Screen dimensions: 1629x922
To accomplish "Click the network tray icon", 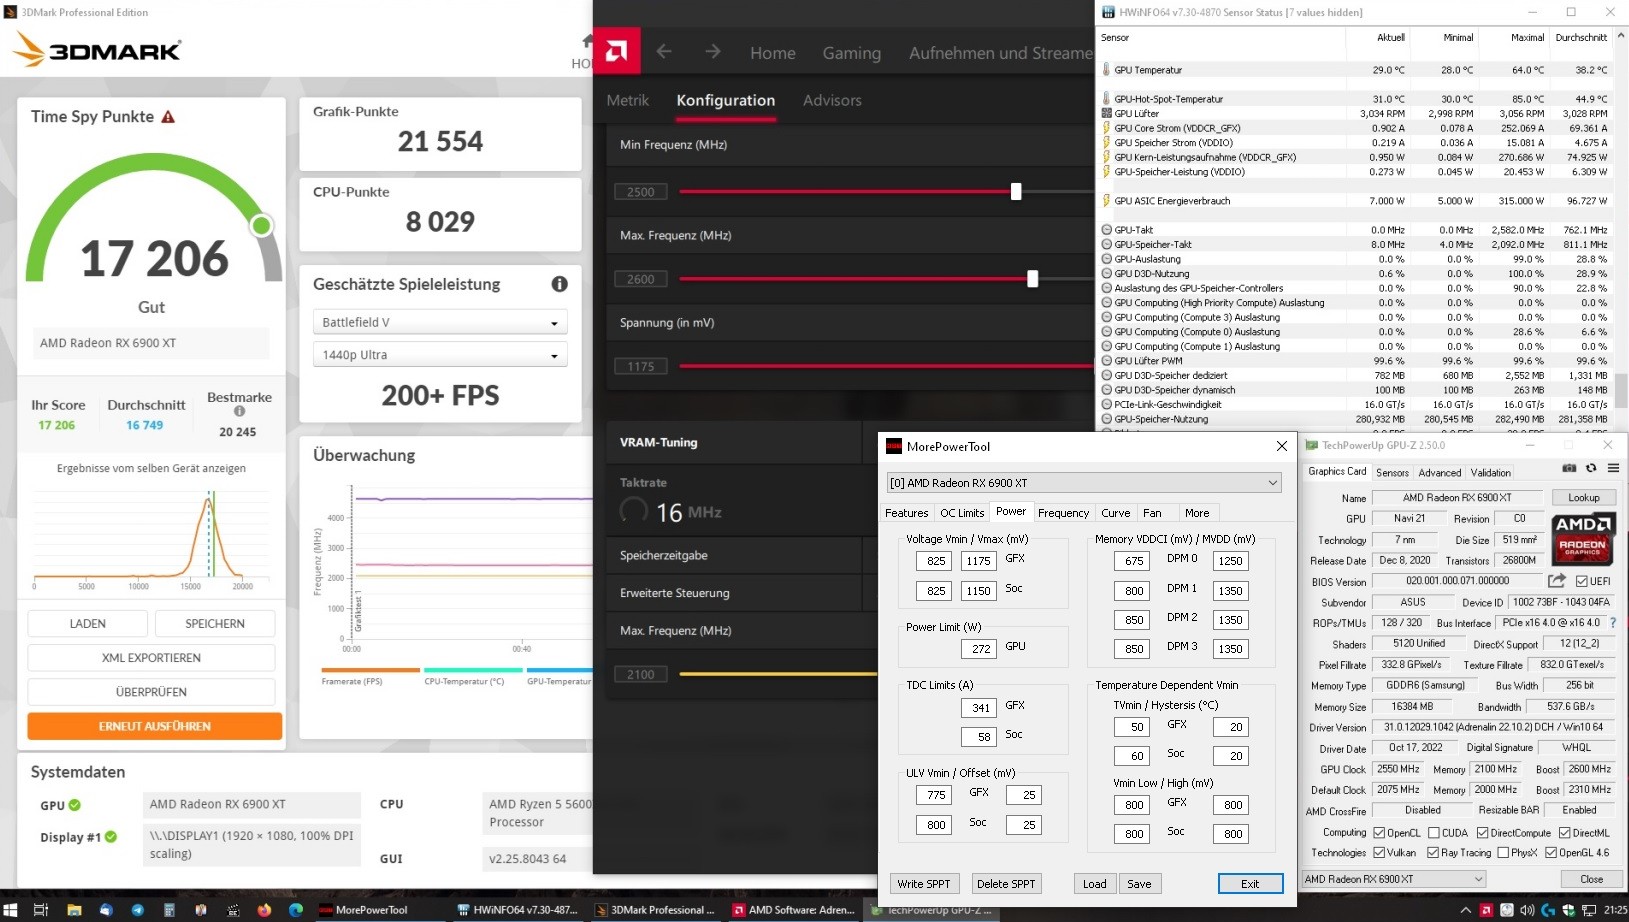I will (1588, 910).
